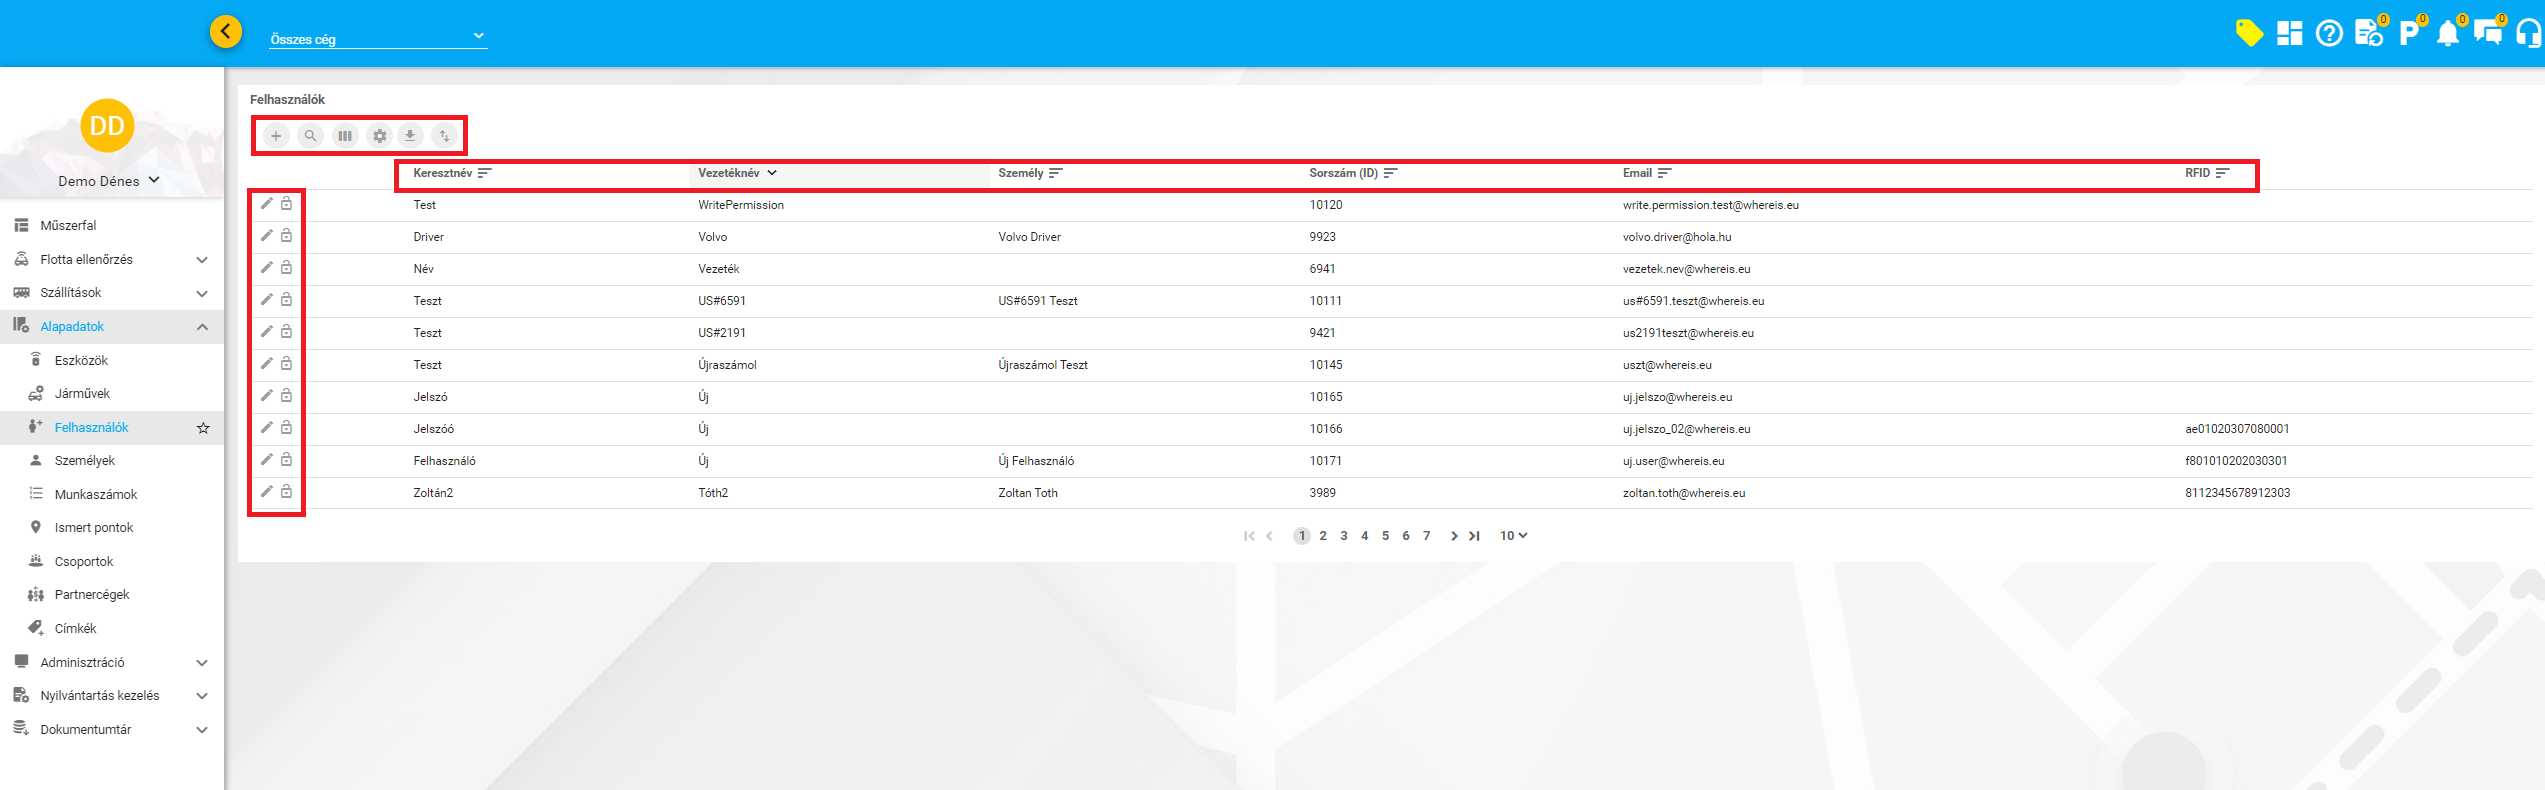Mark Felhasználók as favorite with star
The width and height of the screenshot is (2545, 790).
coord(203,428)
